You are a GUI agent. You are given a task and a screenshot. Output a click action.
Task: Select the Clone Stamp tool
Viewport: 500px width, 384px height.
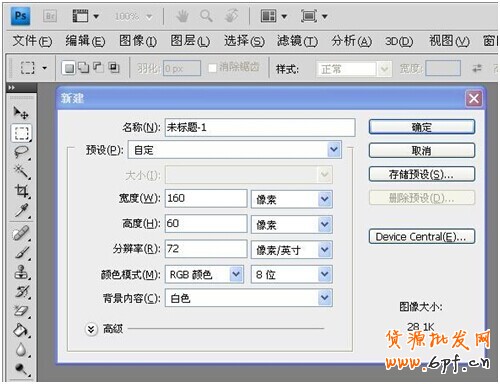point(21,272)
